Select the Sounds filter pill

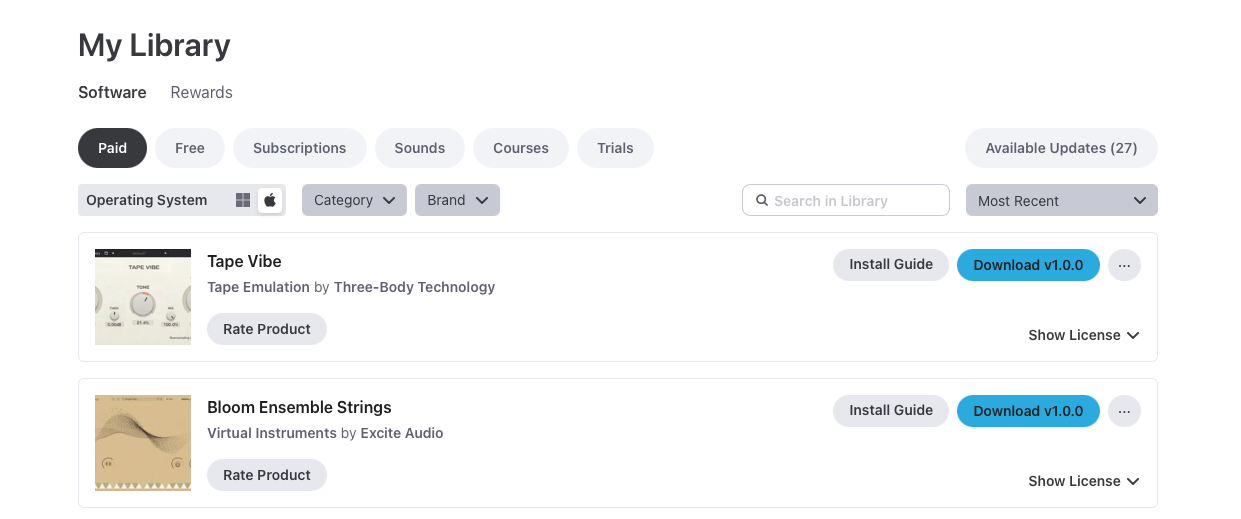tap(419, 148)
